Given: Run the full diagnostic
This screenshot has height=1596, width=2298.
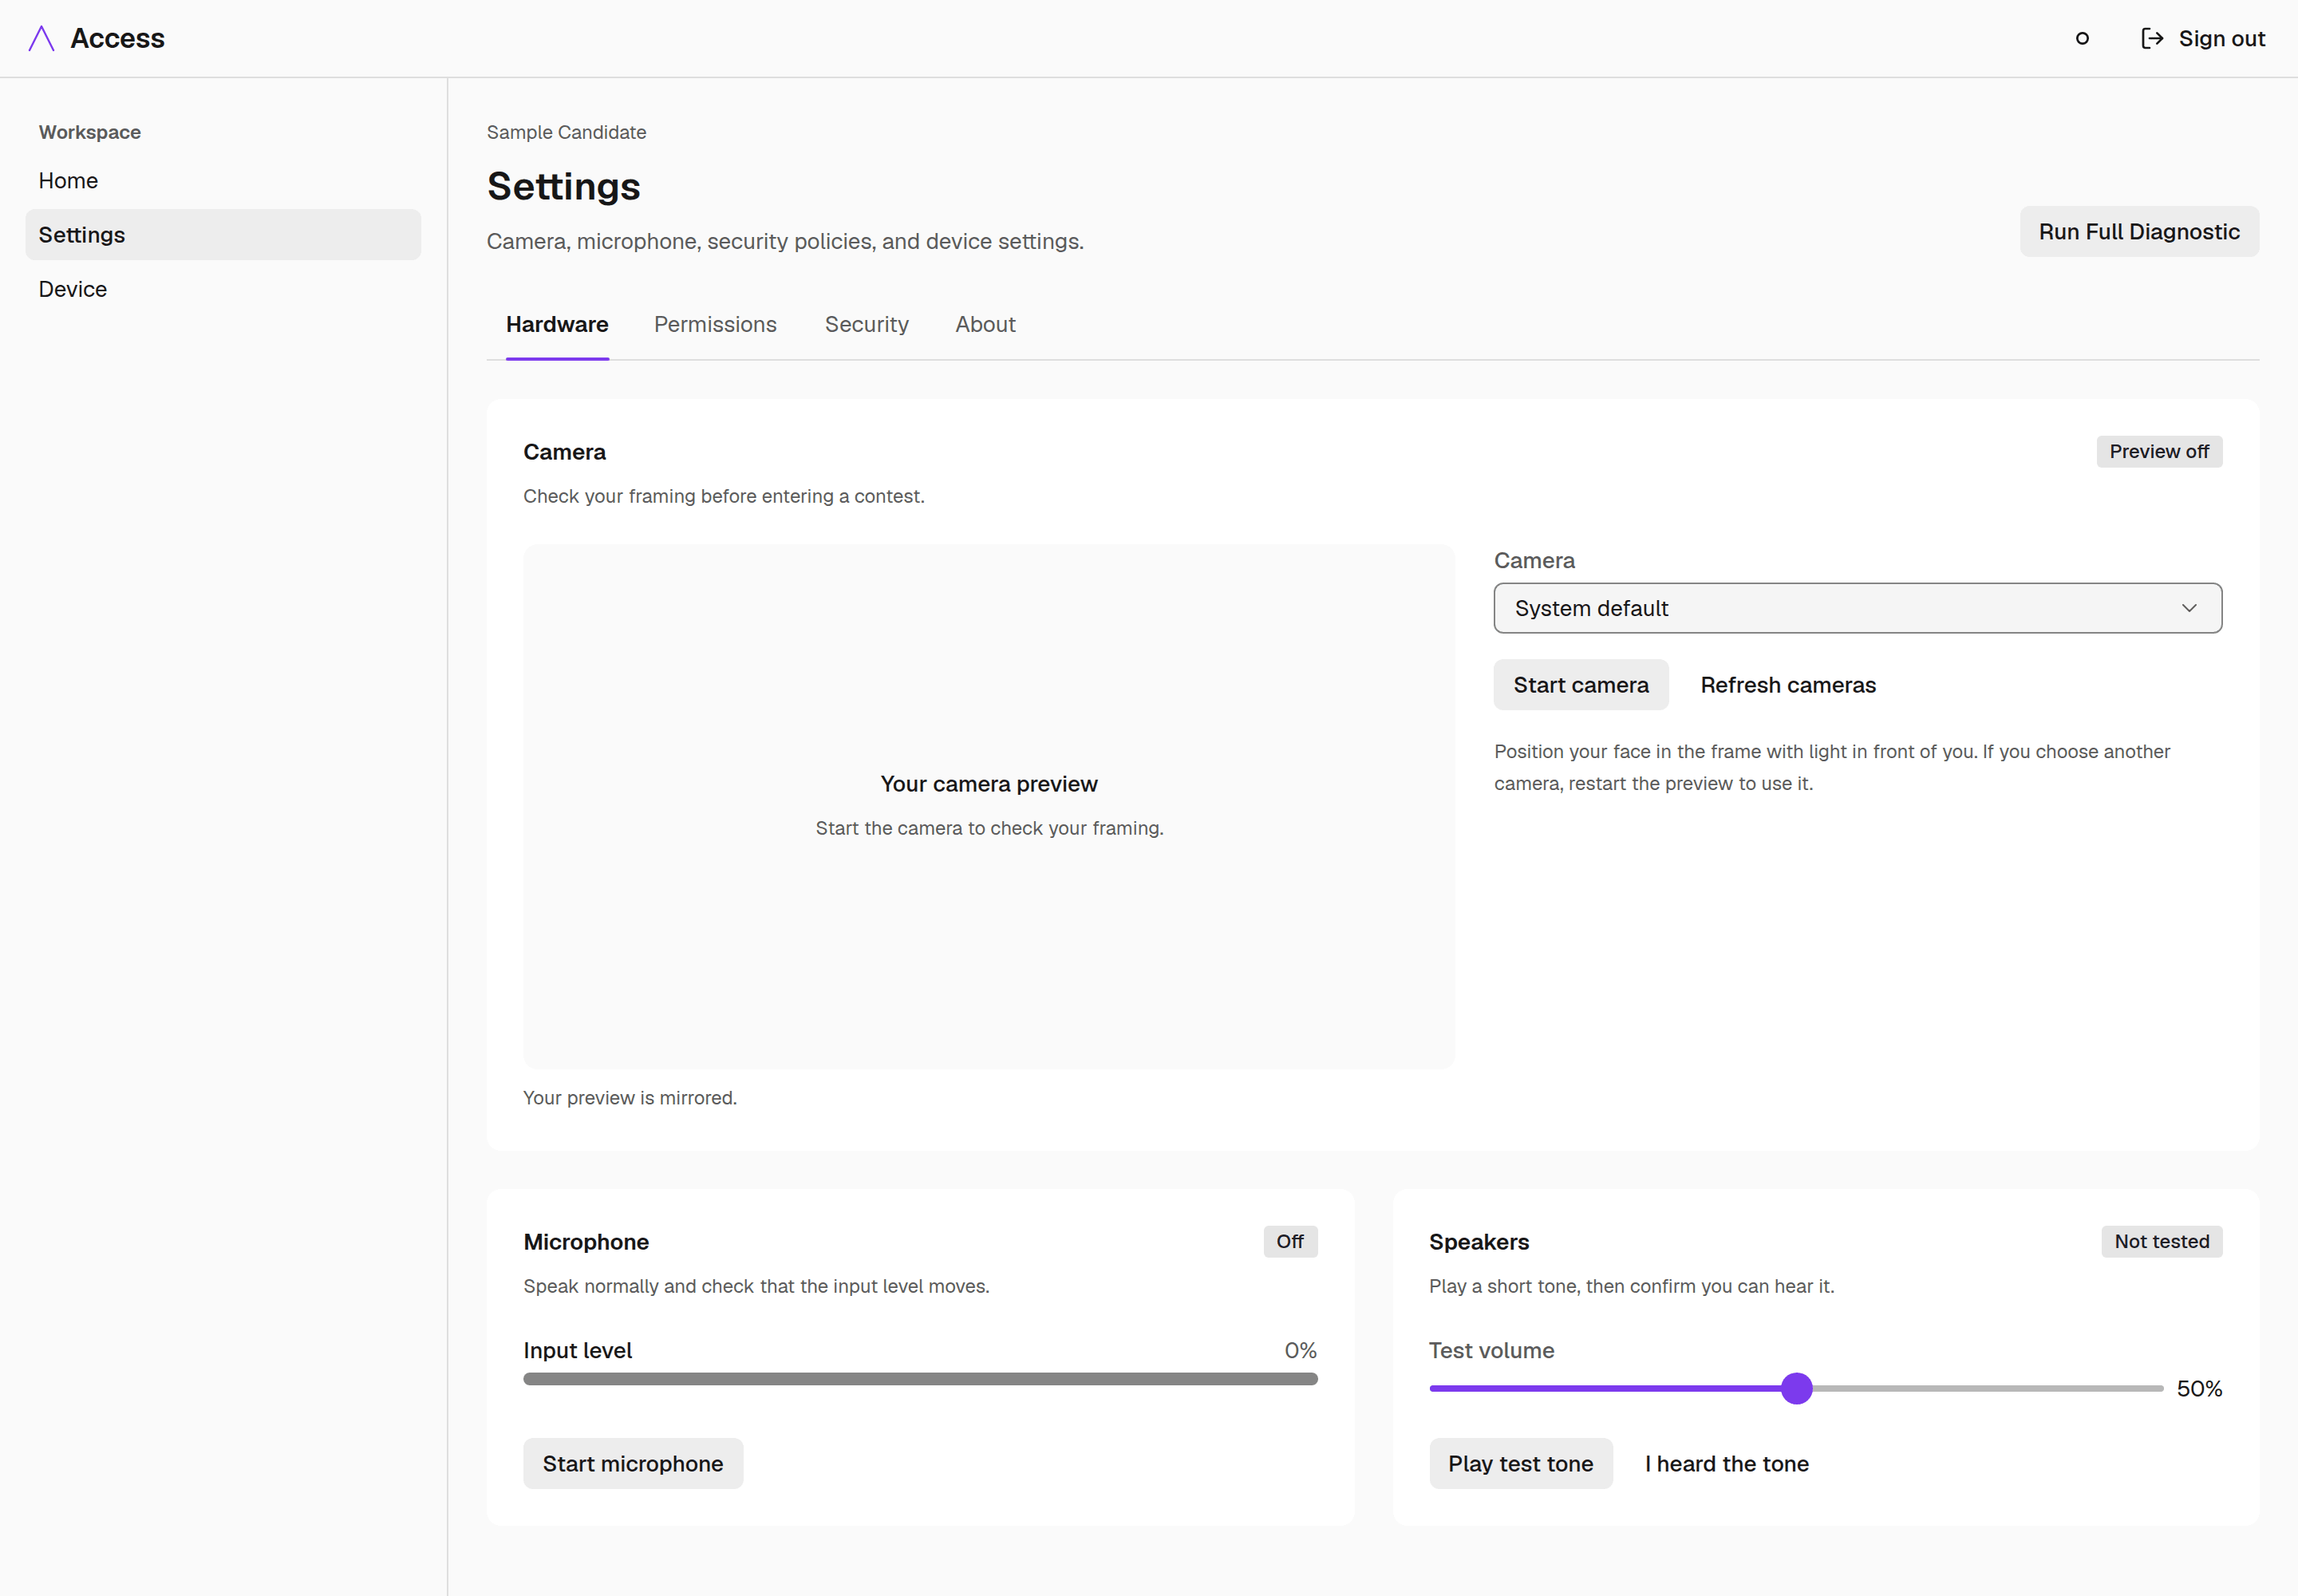Looking at the screenshot, I should (2139, 231).
